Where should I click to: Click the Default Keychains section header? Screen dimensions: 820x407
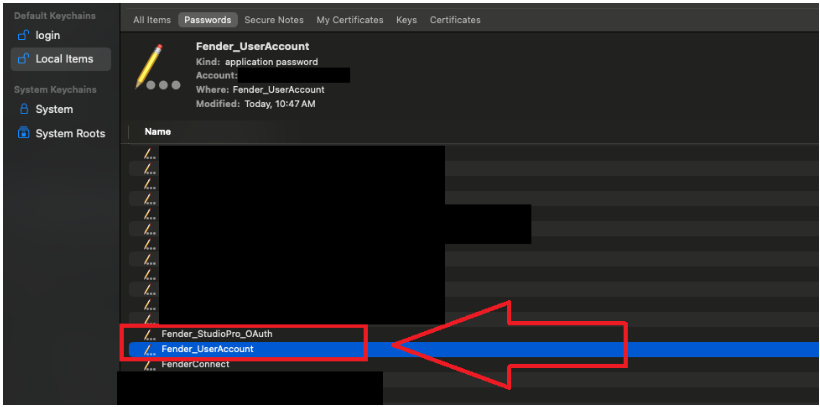click(x=53, y=16)
